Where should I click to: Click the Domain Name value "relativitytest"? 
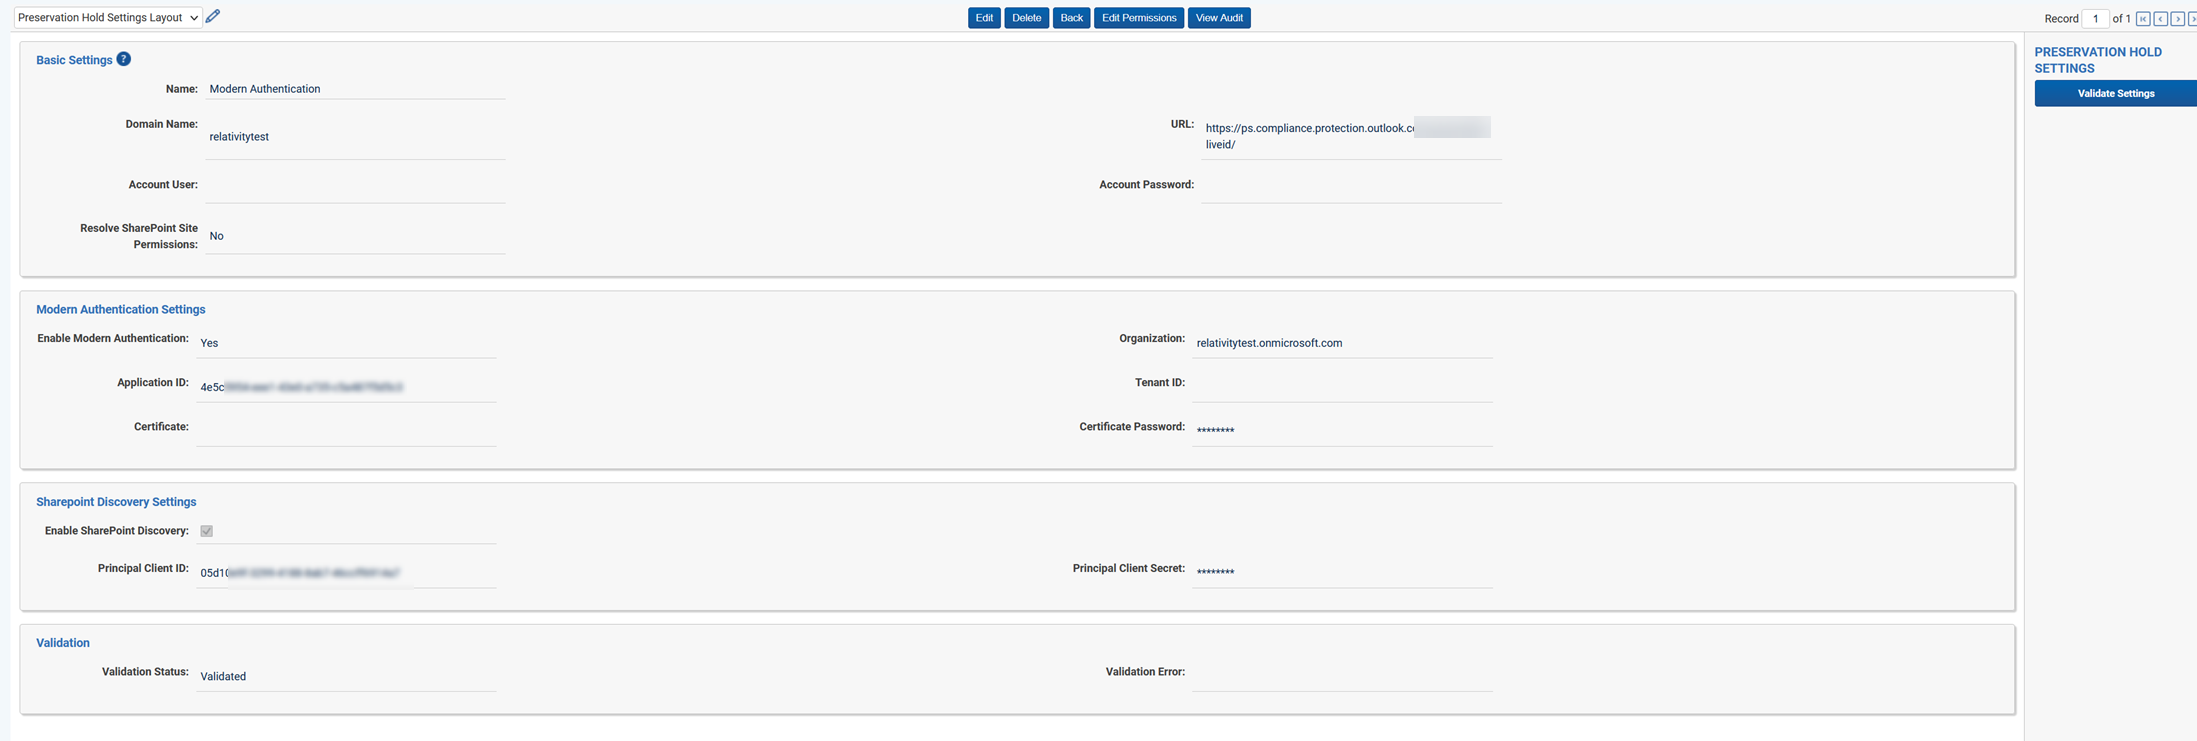pyautogui.click(x=239, y=137)
